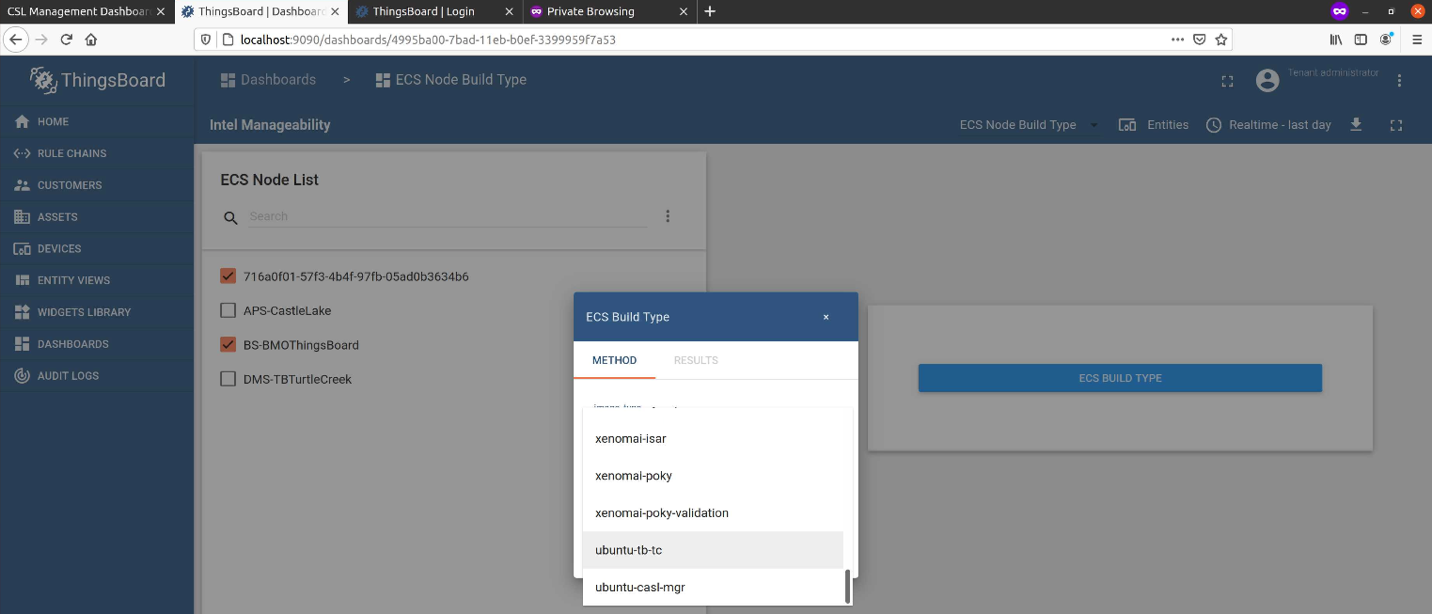Reload the browser page
This screenshot has height=614, width=1432.
point(66,40)
